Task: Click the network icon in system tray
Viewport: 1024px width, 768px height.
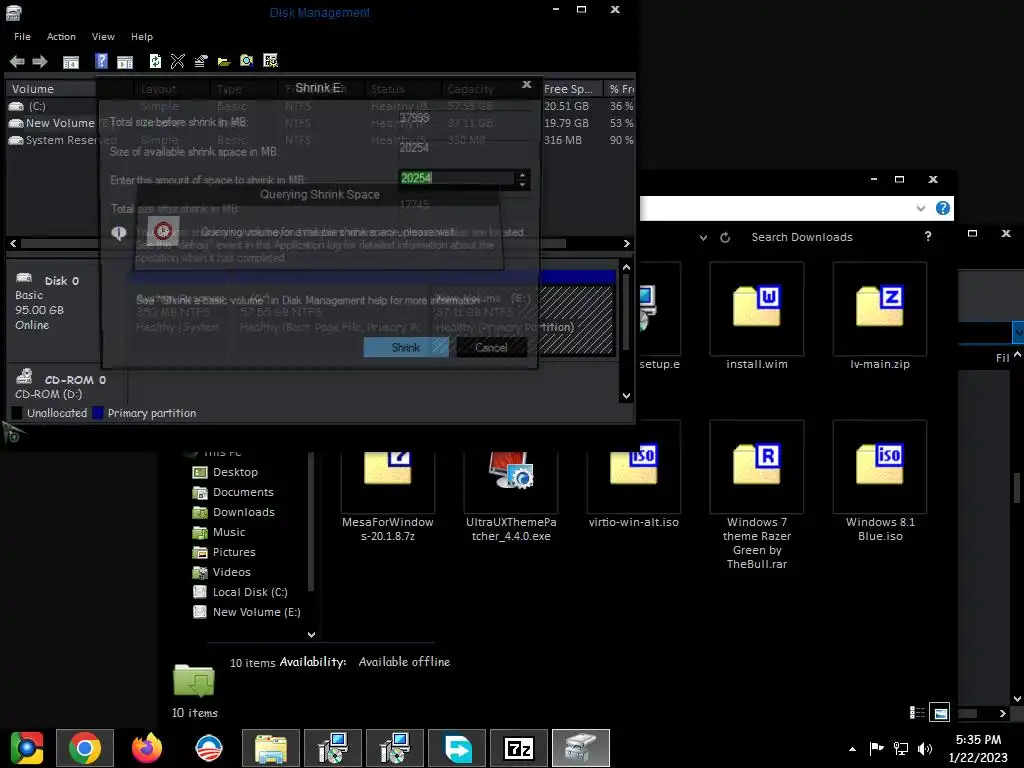Action: click(901, 749)
